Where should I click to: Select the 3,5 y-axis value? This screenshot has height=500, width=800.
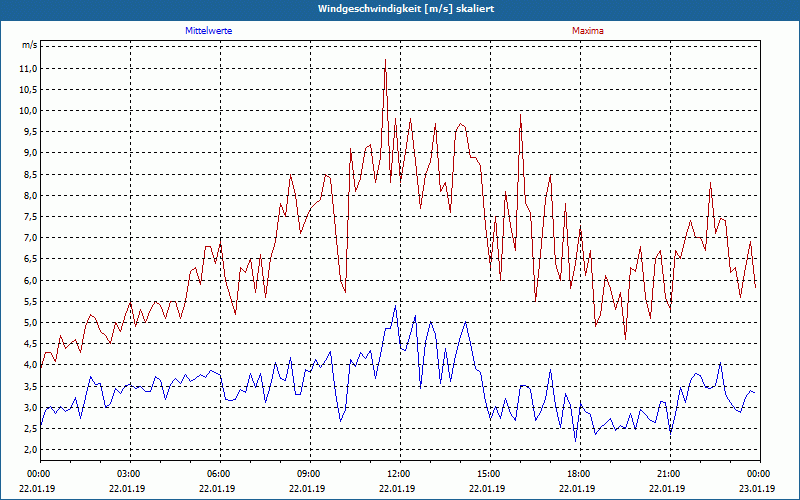point(30,386)
